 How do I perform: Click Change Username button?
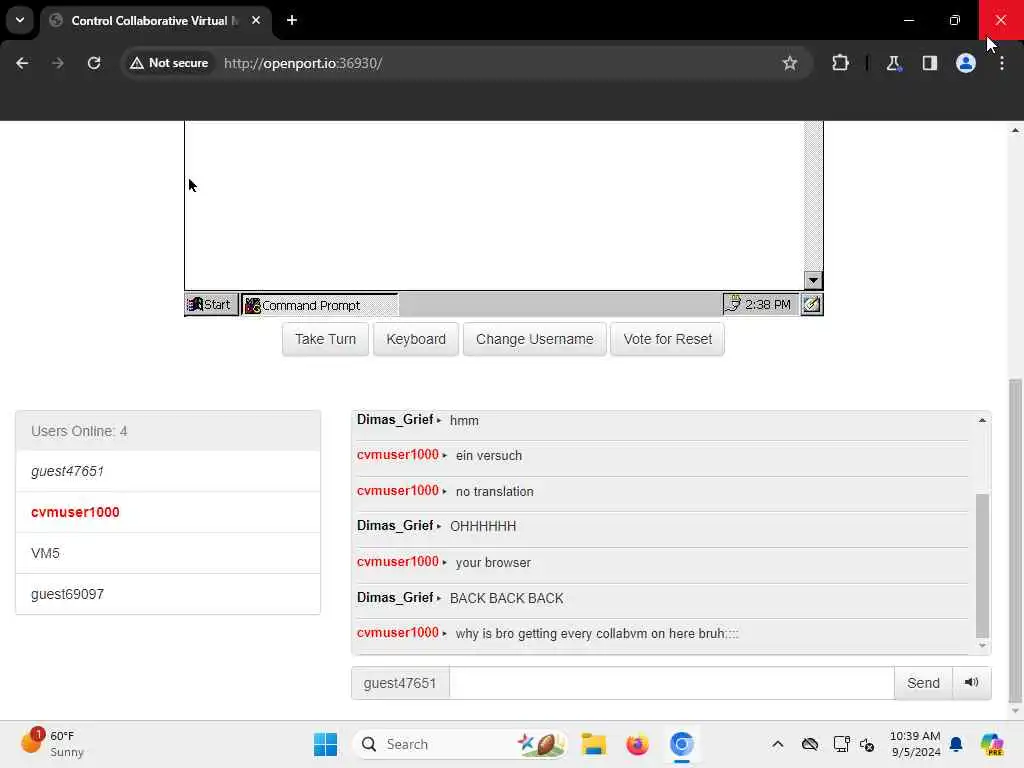(535, 339)
